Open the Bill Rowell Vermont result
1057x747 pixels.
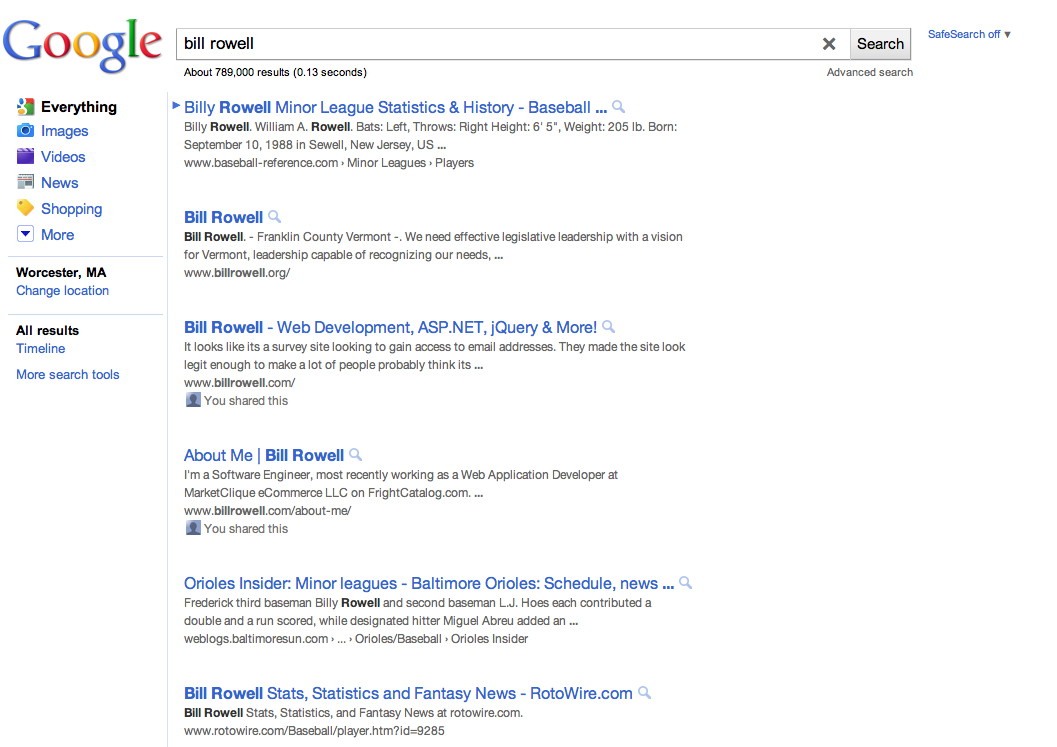[223, 217]
